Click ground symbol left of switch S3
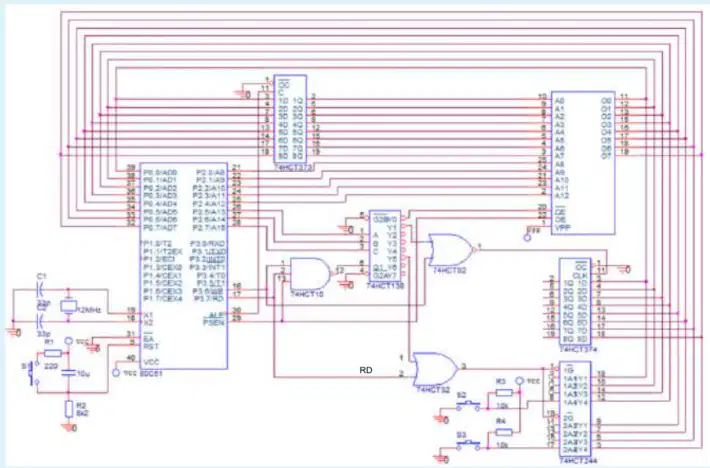The image size is (710, 468). point(443,459)
